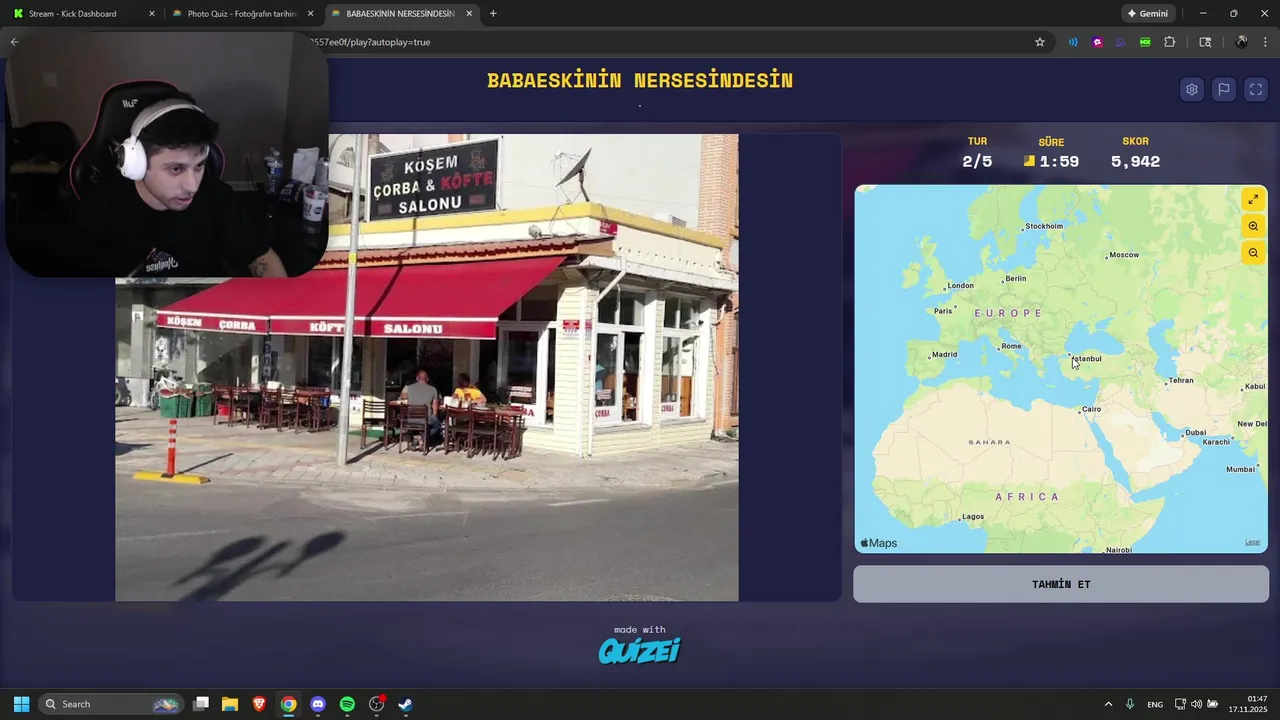1280x720 pixels.
Task: Click Cairo on the map
Action: pos(1090,409)
